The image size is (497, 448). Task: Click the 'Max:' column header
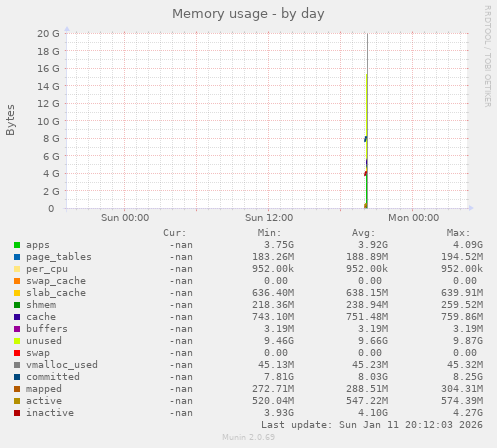point(458,233)
